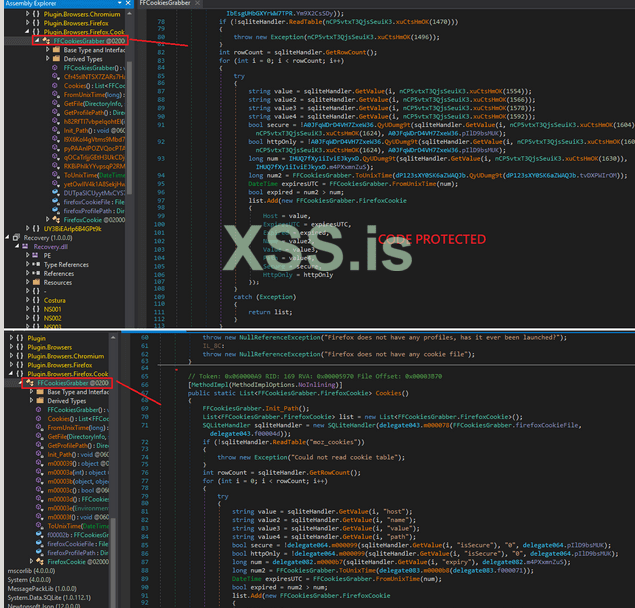Click the upper Assembly Explorer scrollbar thumb
This screenshot has width=635, height=608.
point(130,127)
